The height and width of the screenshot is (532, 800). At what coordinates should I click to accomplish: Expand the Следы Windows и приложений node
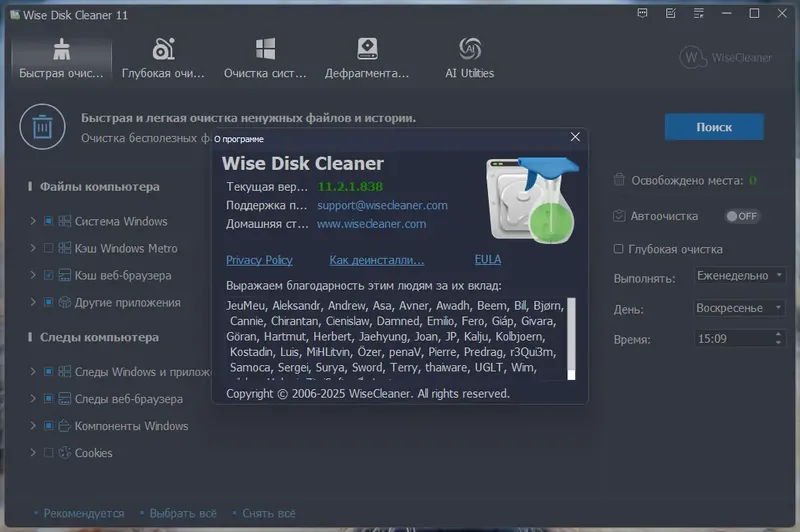pyautogui.click(x=33, y=371)
